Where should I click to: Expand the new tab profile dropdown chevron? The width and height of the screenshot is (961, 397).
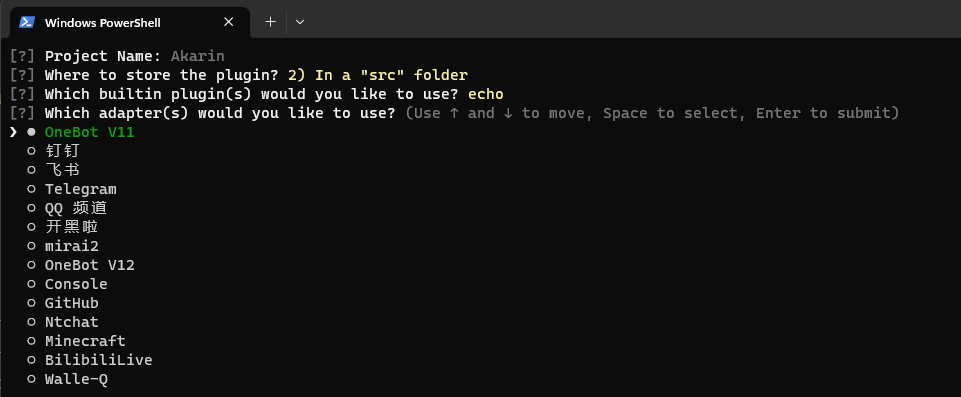click(x=300, y=22)
